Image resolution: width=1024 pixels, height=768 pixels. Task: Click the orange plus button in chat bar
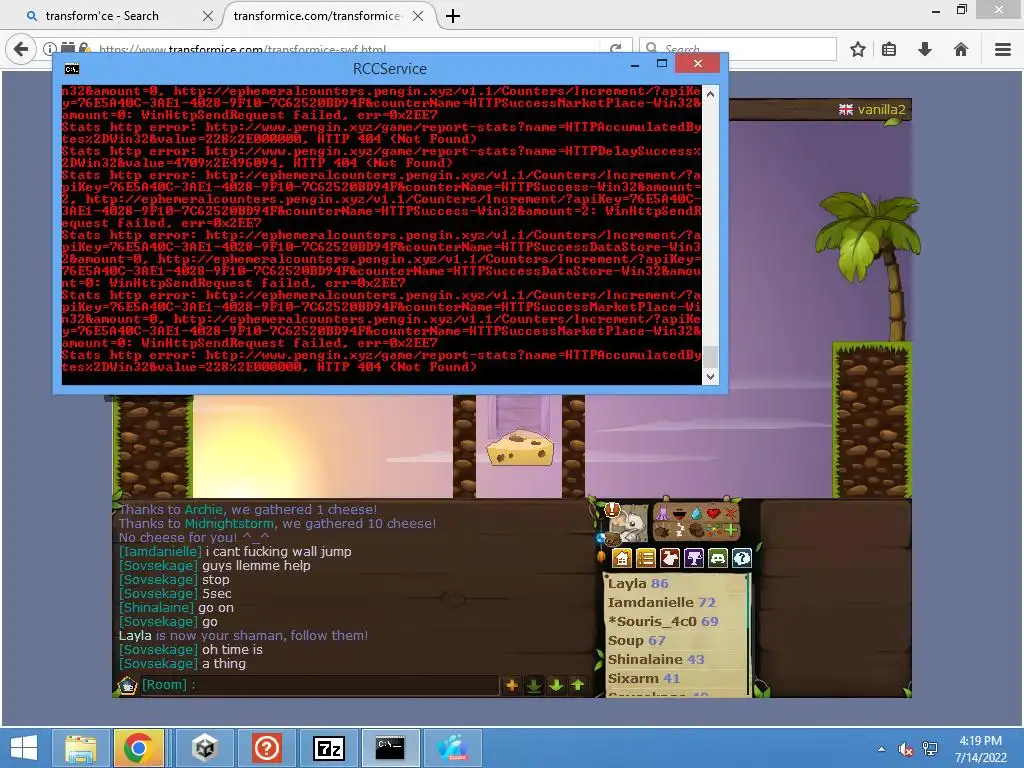(512, 685)
